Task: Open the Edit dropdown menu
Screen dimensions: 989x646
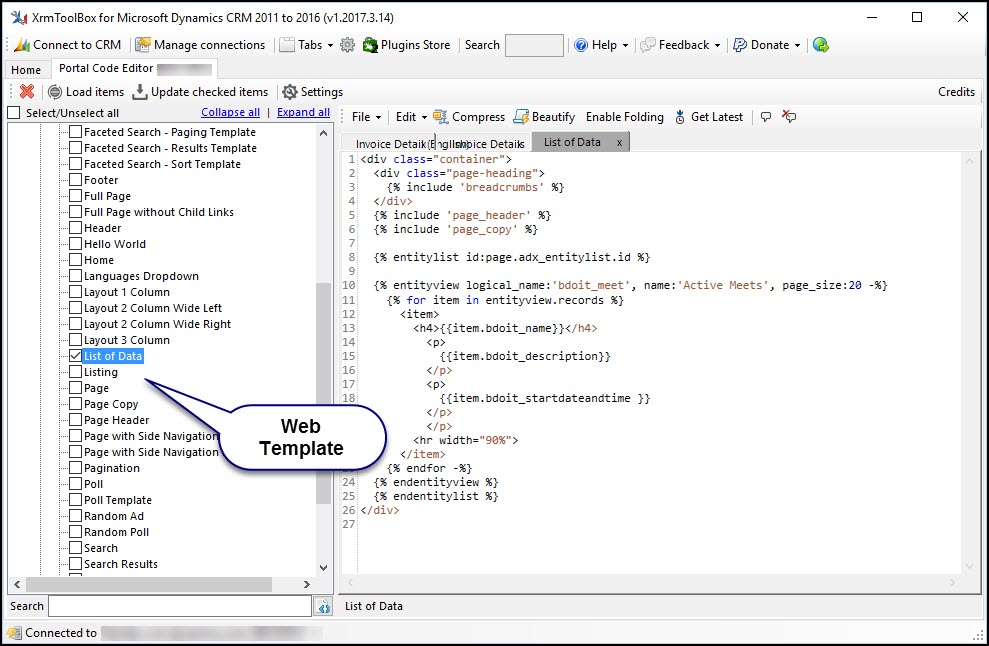Action: 406,116
